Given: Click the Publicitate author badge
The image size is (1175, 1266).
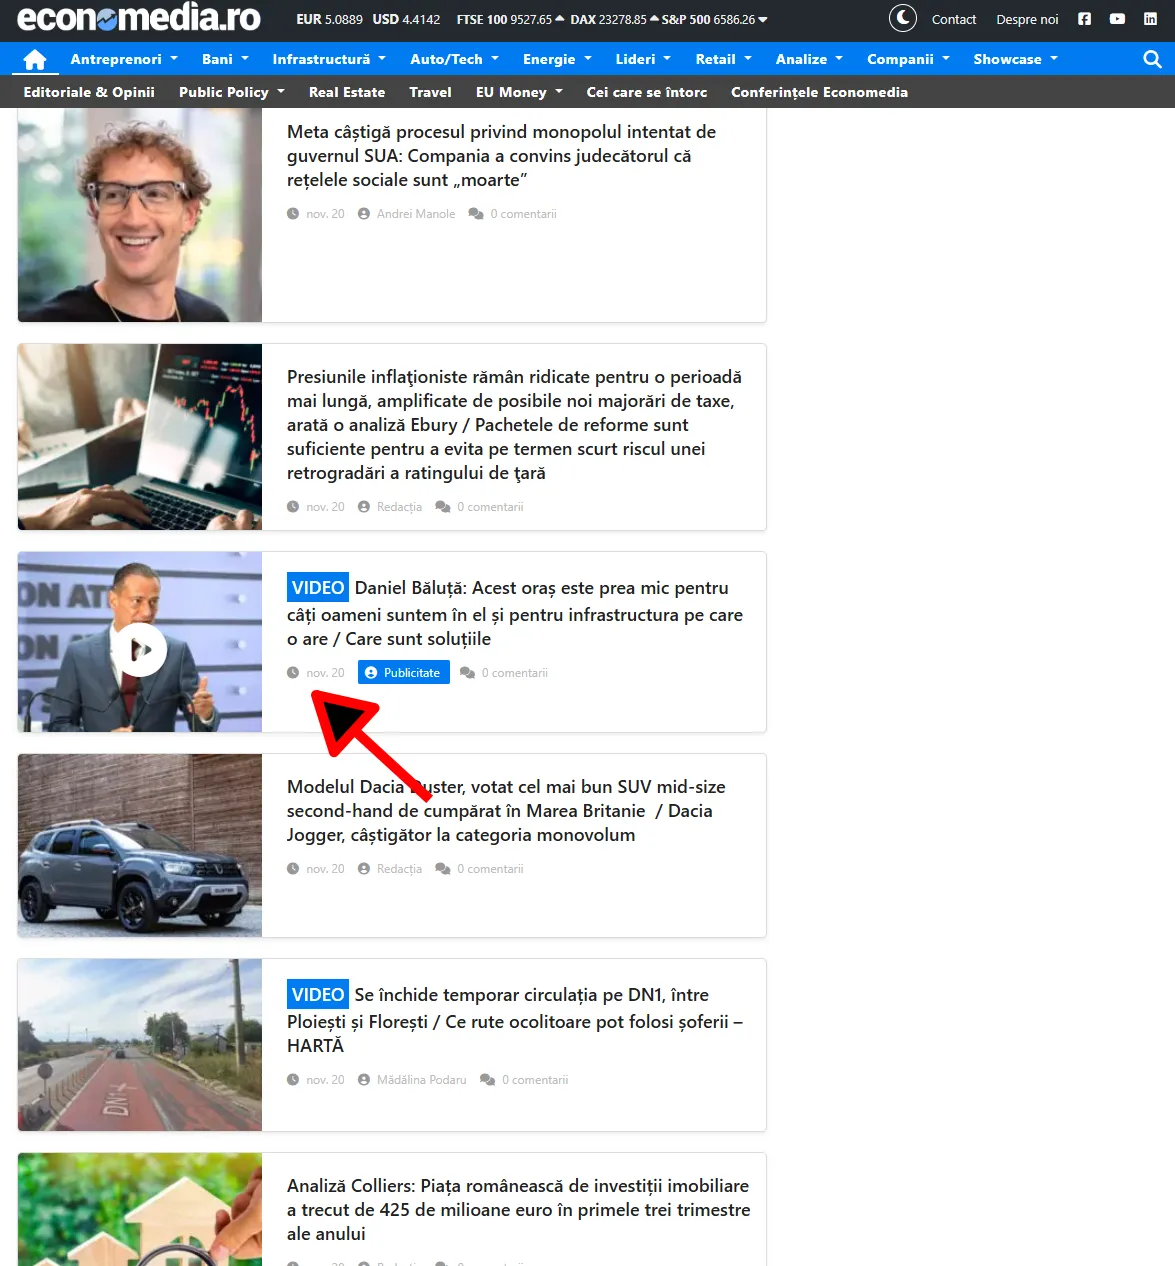Looking at the screenshot, I should pos(404,673).
